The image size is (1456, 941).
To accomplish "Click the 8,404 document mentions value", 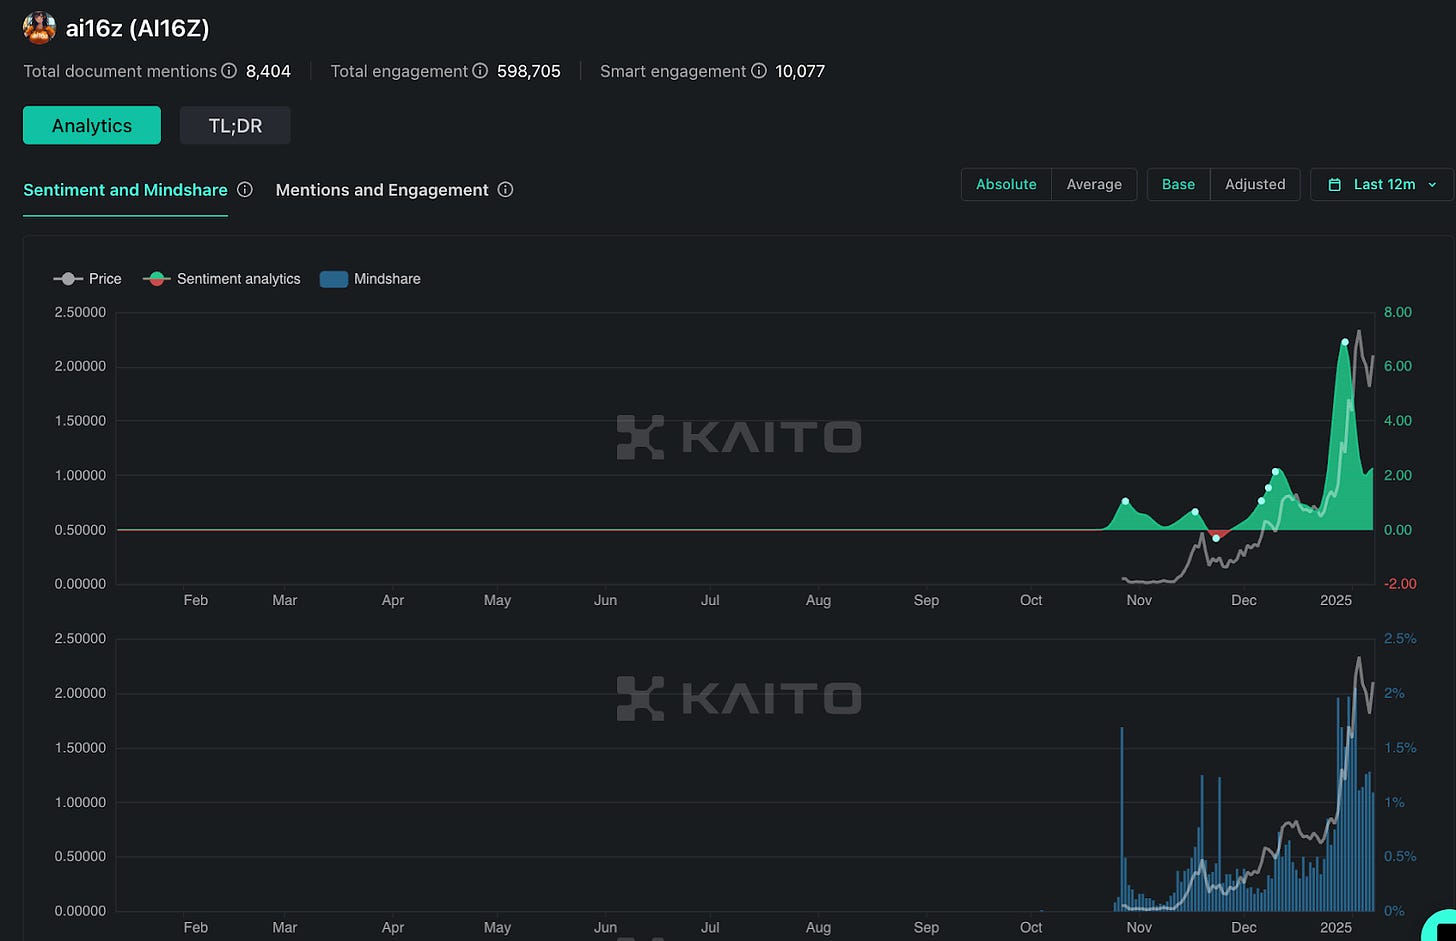I will point(268,71).
